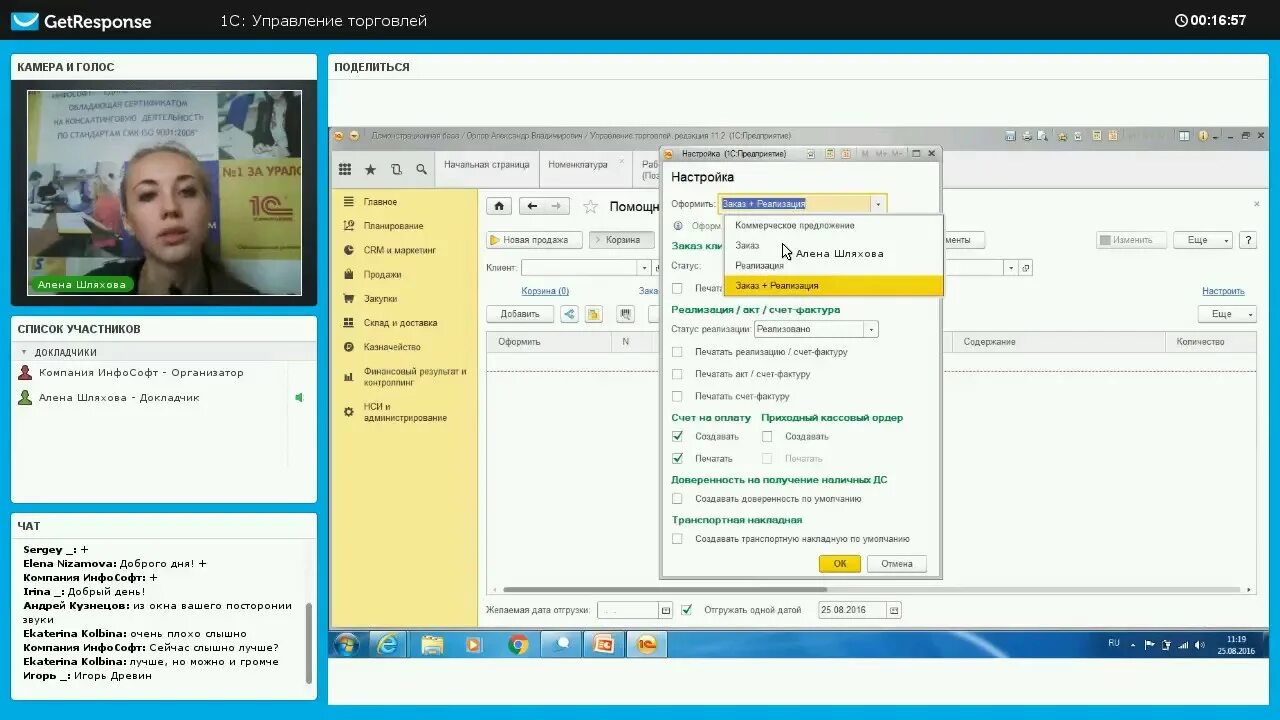Viewport: 1280px width, 720px height.
Task: Open Статус реализации dropdown
Action: coord(871,329)
